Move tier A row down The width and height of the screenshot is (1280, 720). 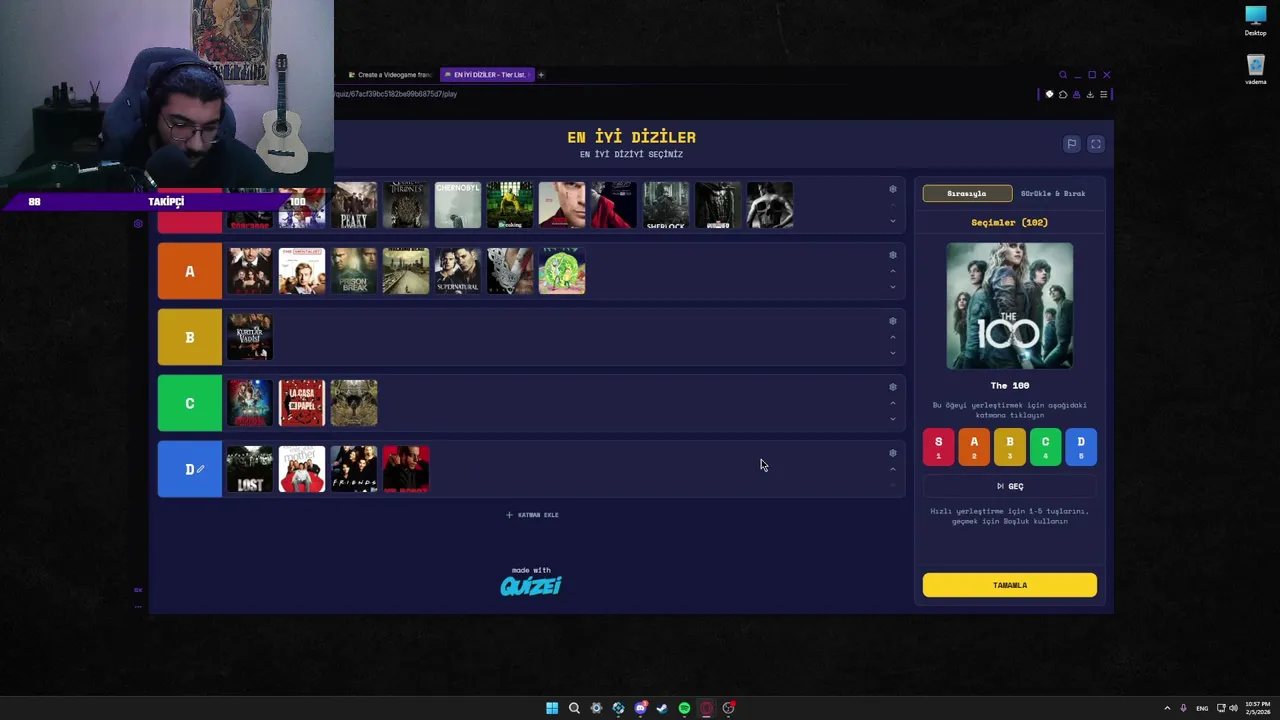[x=893, y=287]
